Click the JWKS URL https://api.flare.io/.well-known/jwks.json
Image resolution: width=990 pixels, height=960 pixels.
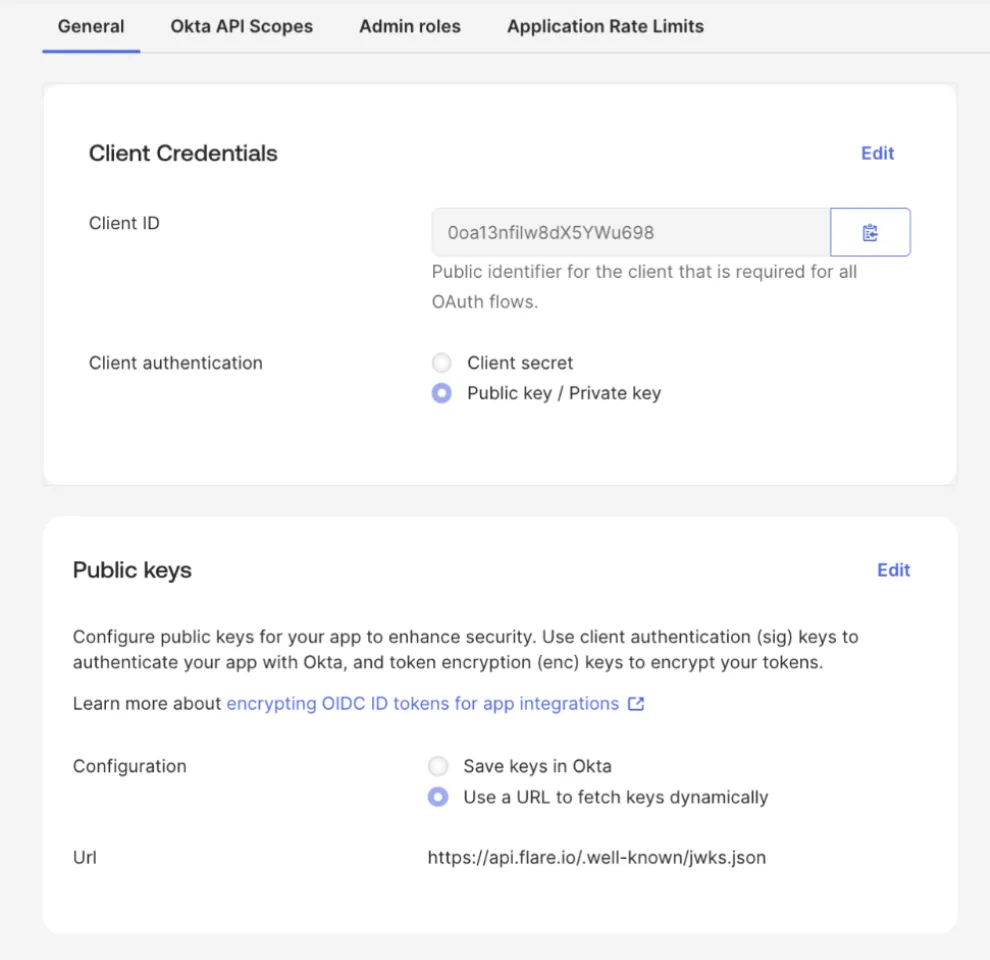tap(597, 858)
